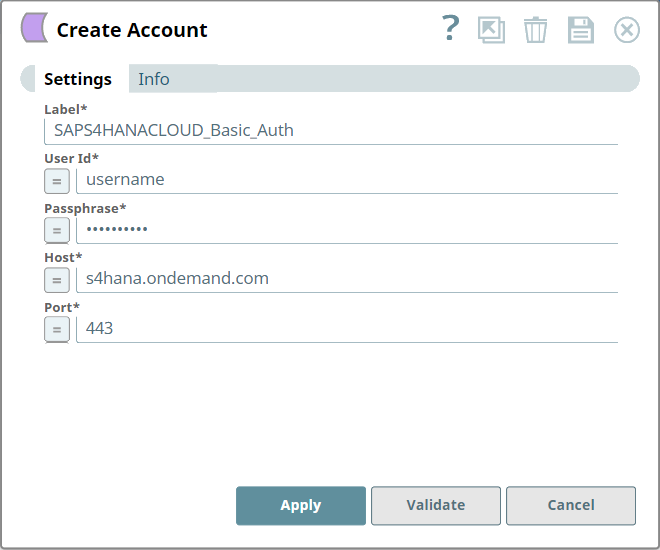Save using the floppy disk icon
The image size is (660, 550).
point(581,30)
